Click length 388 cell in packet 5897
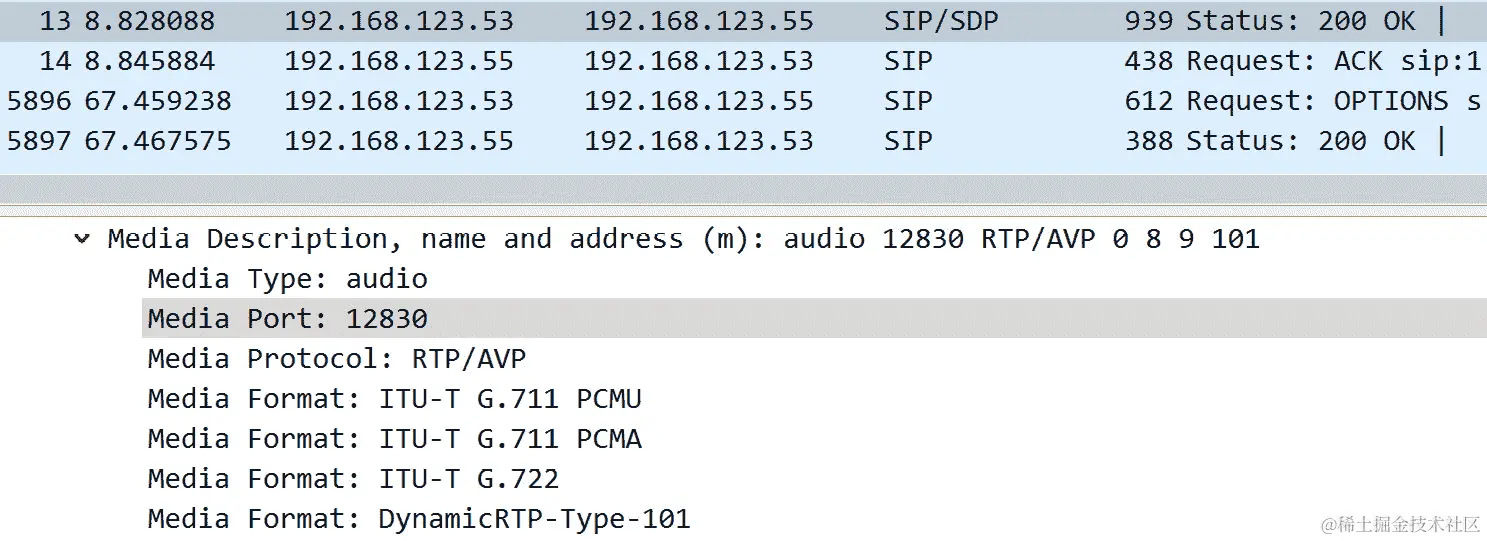Viewport: 1487px width, 541px height. (1149, 141)
